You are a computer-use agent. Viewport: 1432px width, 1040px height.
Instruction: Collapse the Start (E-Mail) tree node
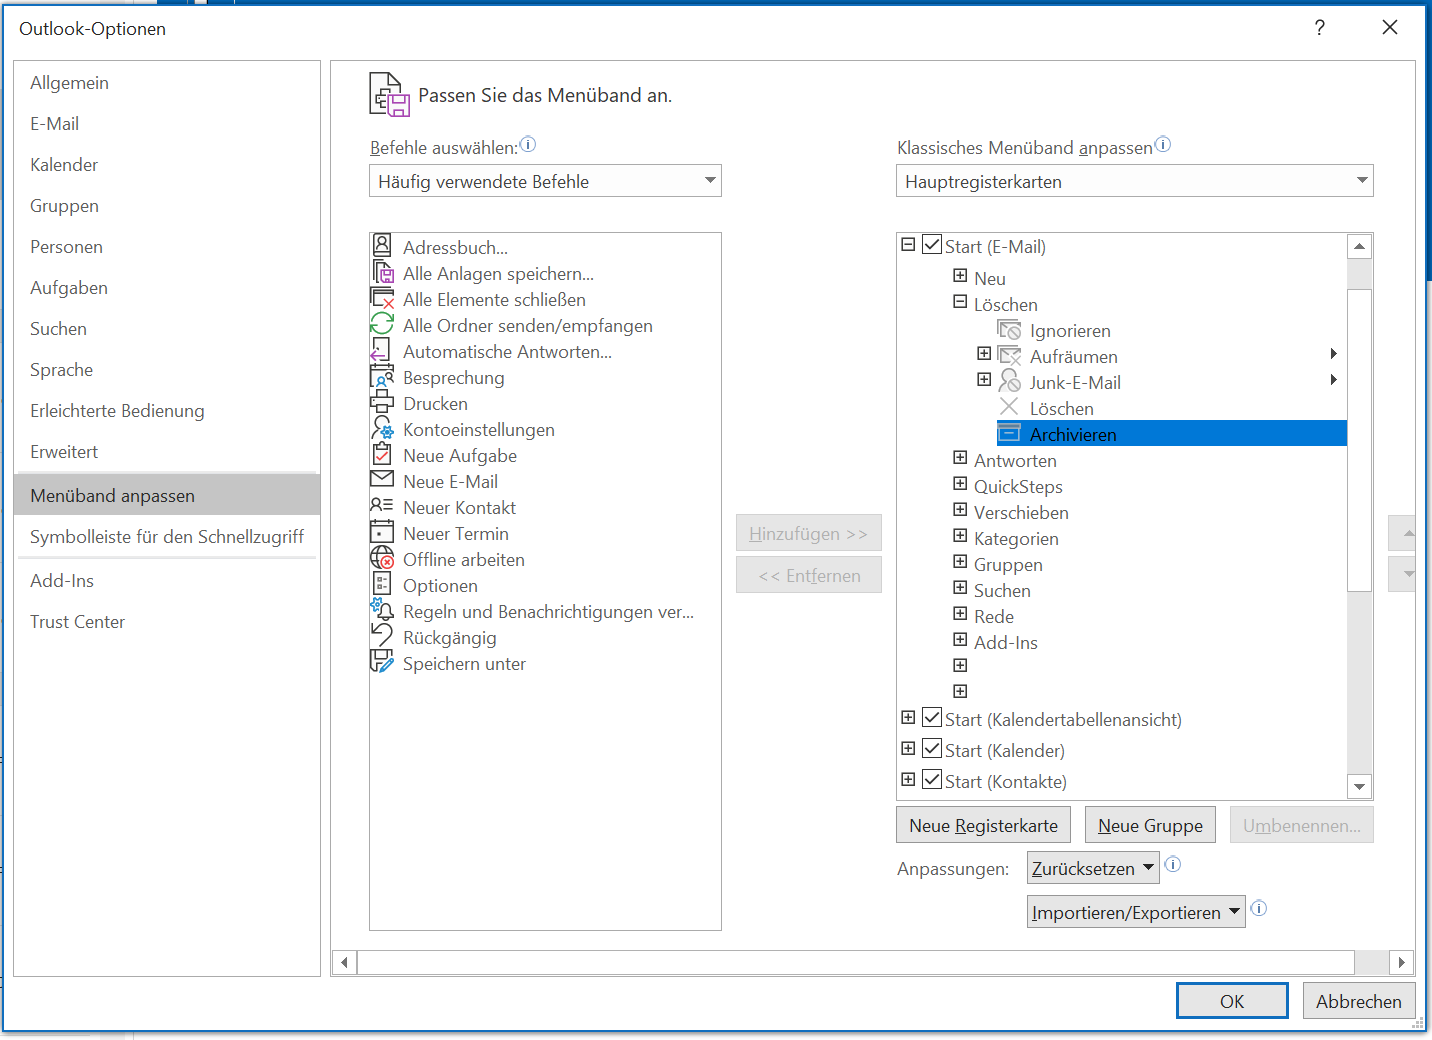tap(908, 244)
